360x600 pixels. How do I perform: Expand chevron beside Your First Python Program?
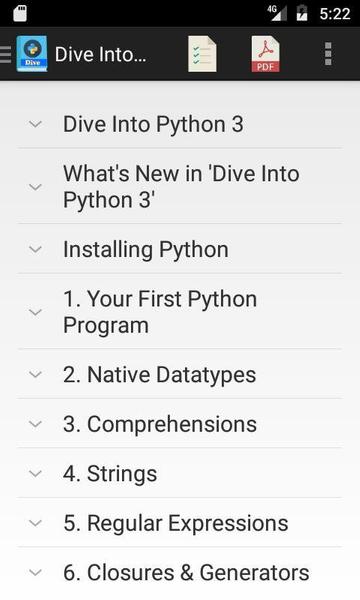tap(35, 312)
